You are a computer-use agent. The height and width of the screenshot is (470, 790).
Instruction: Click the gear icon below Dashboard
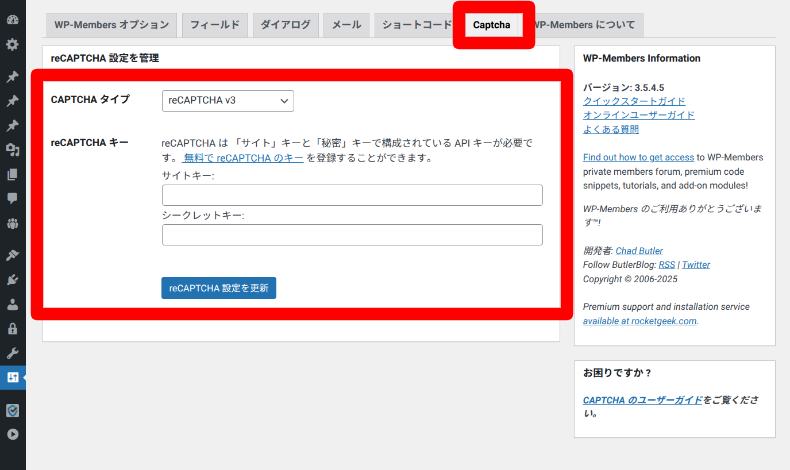pyautogui.click(x=13, y=44)
